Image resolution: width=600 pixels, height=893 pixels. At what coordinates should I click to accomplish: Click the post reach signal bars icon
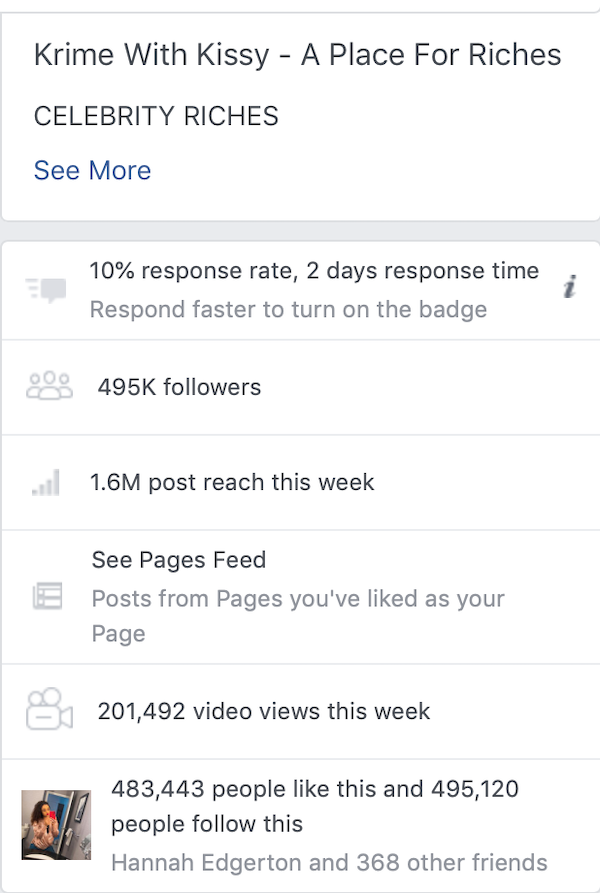point(46,484)
